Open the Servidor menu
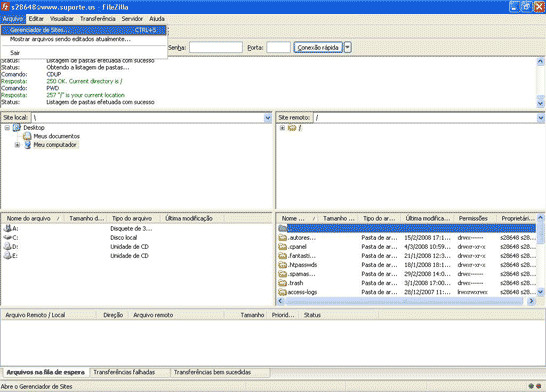Image resolution: width=546 pixels, height=392 pixels. (x=132, y=19)
